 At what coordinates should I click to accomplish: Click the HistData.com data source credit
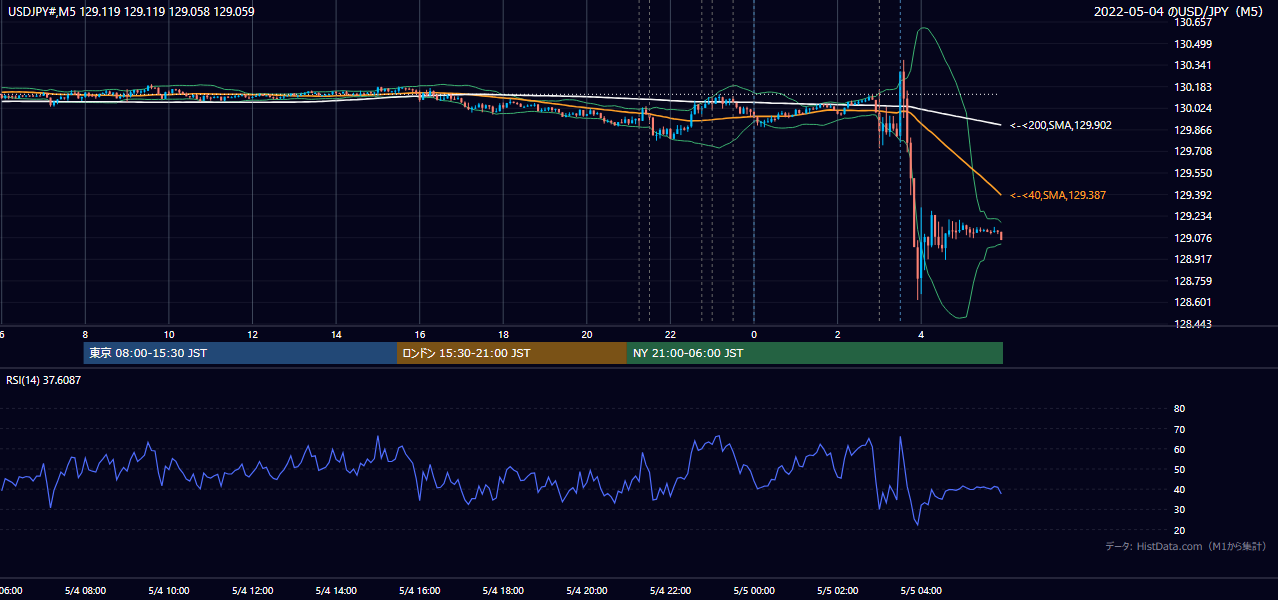tap(1186, 547)
